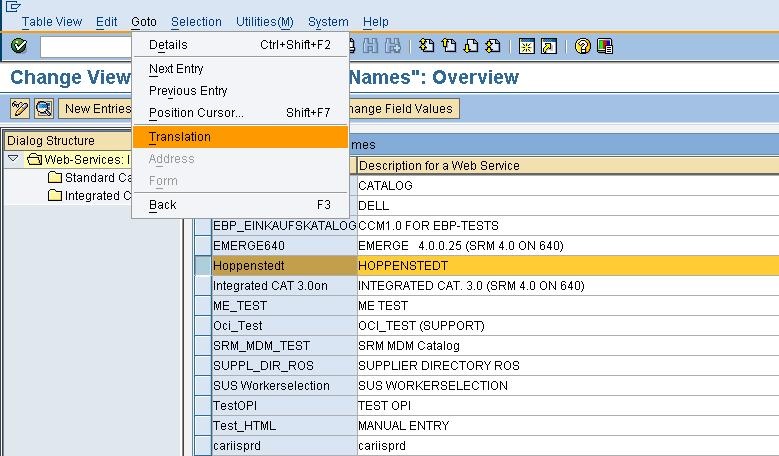
Task: Mark the SUPPL_DIR_ROS row selector
Action: point(203,366)
